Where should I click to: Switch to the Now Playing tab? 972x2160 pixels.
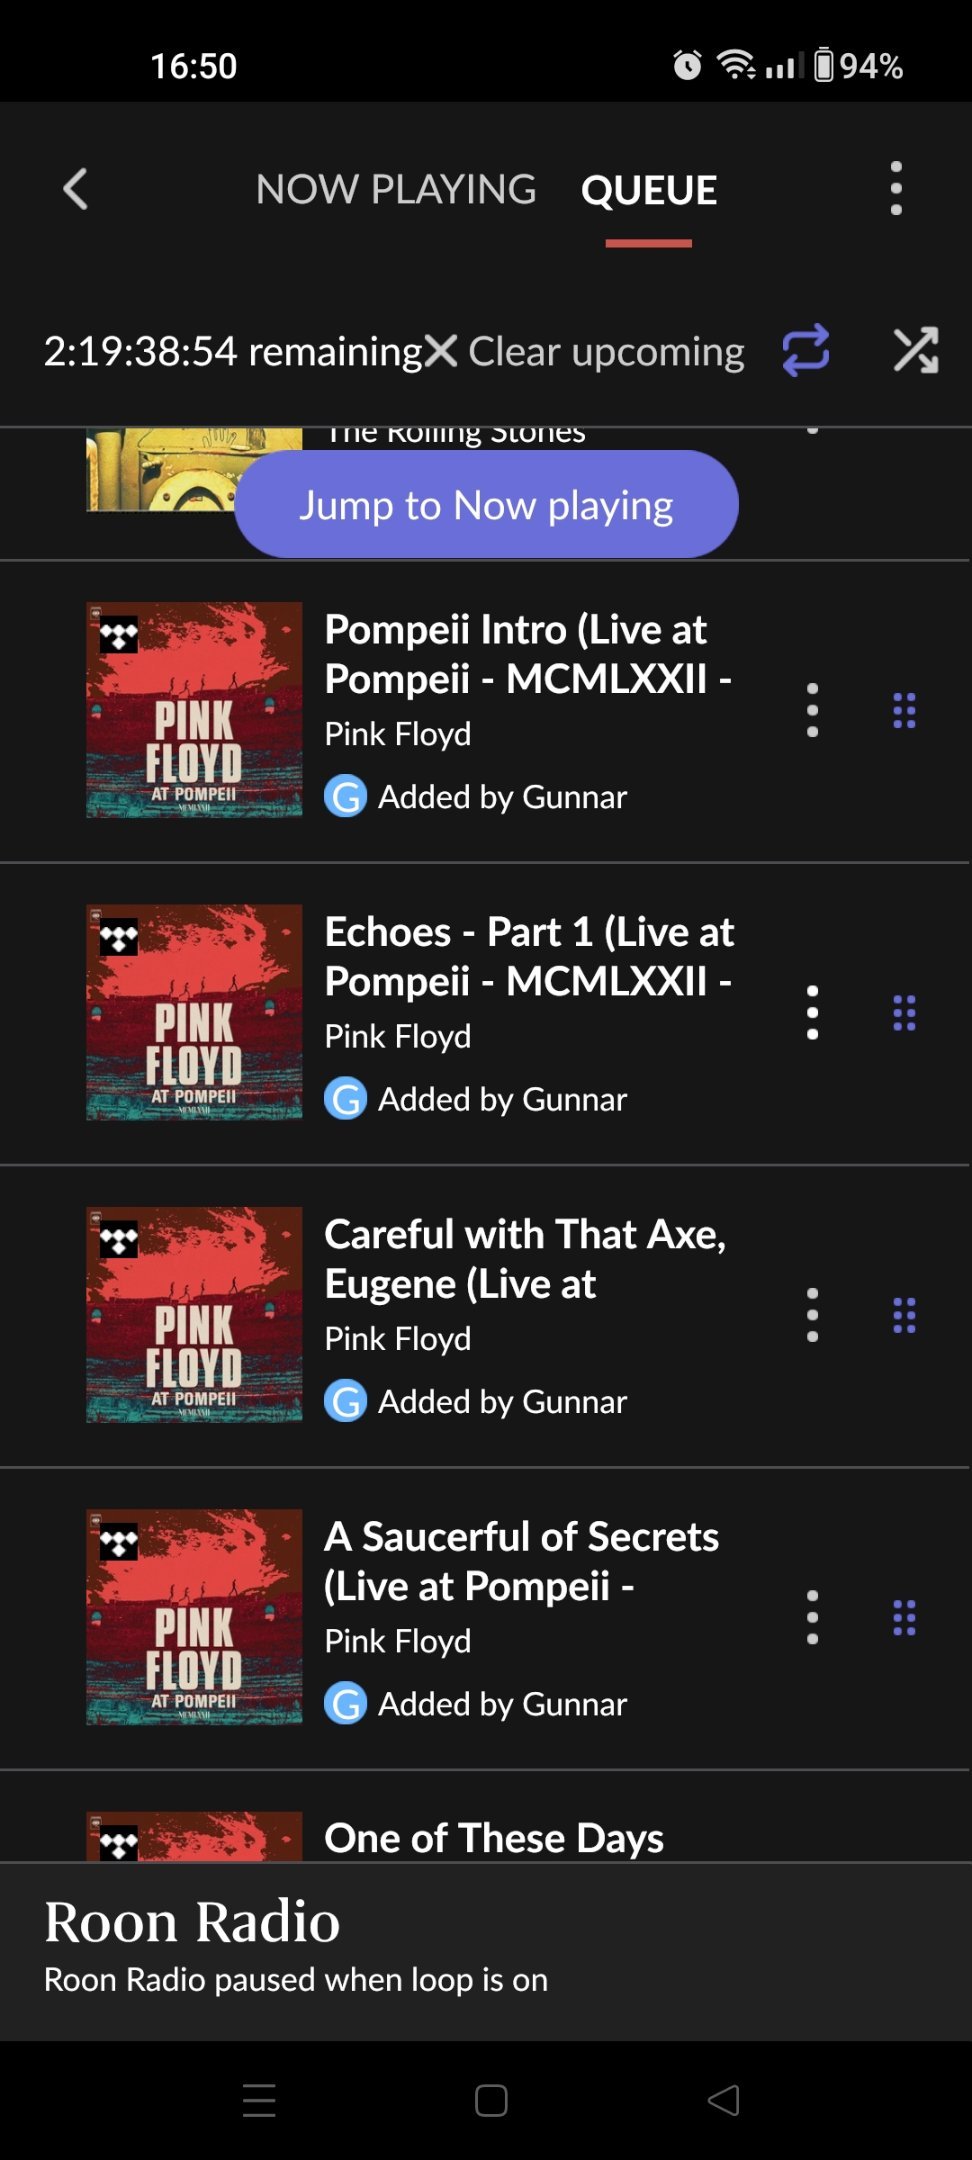click(396, 189)
